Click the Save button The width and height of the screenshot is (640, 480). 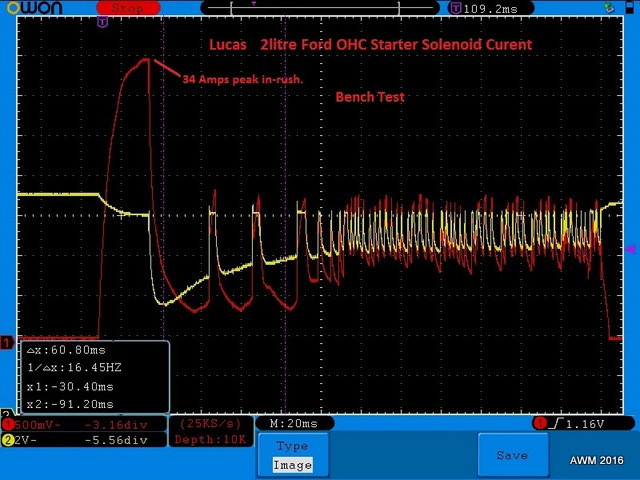(x=513, y=455)
